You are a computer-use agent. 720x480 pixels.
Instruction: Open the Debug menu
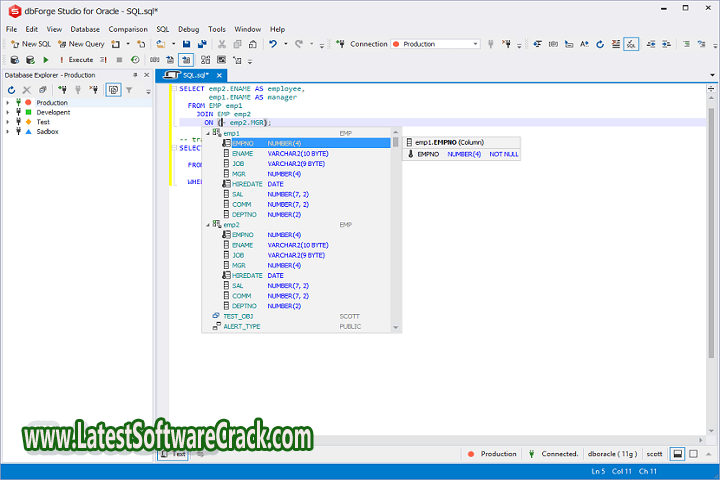(x=188, y=29)
